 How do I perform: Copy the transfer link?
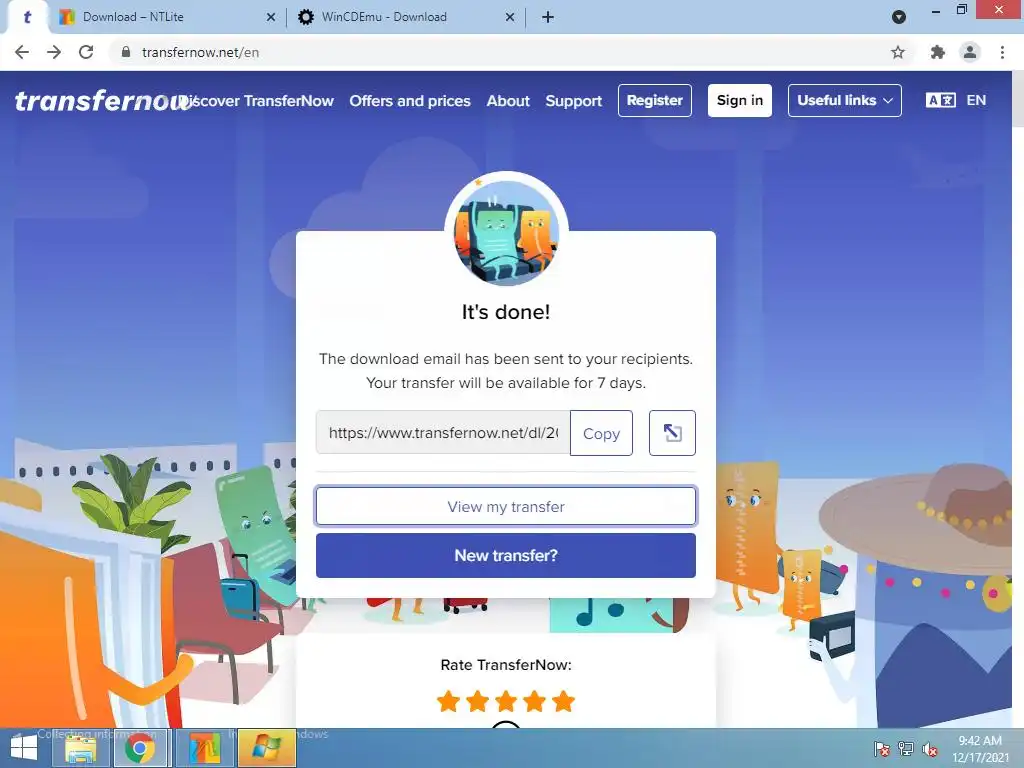601,433
